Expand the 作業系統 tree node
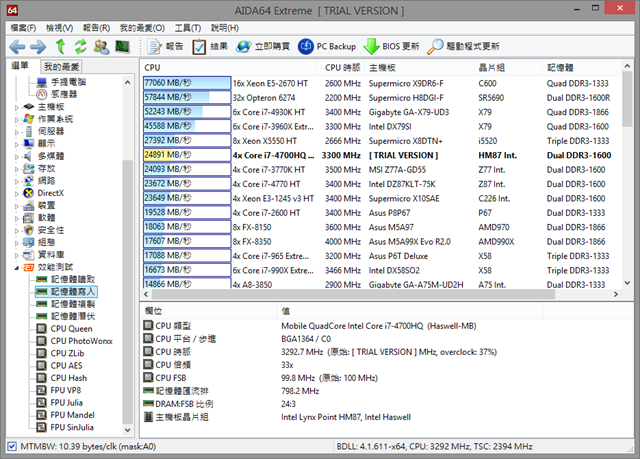Screen dimensions: 640x459 16,120
